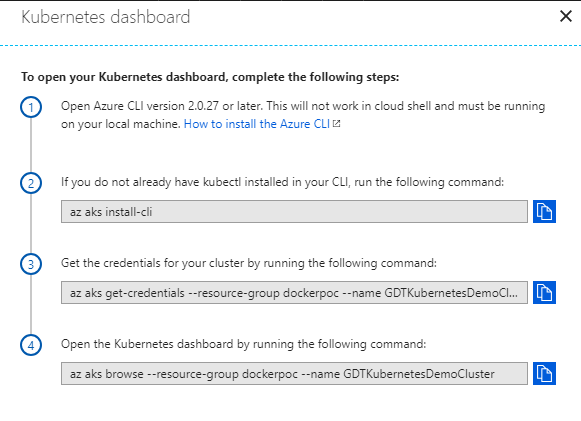Copy the az aks get-credentials command
This screenshot has height=421, width=581.
tap(544, 292)
